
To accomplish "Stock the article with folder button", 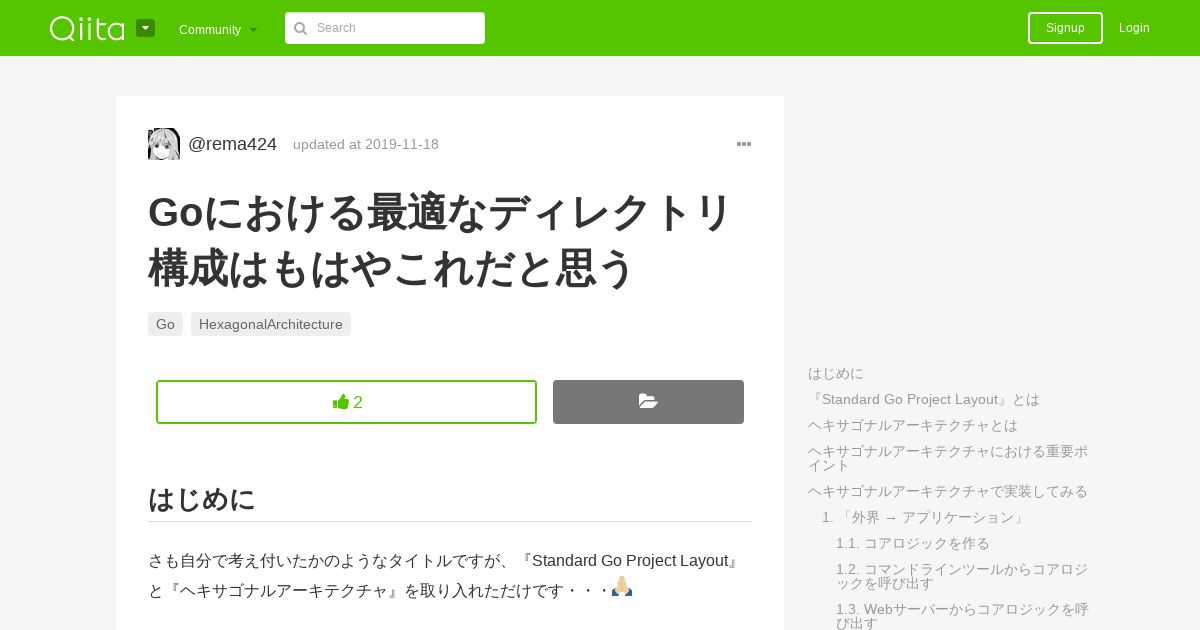I will (x=648, y=402).
